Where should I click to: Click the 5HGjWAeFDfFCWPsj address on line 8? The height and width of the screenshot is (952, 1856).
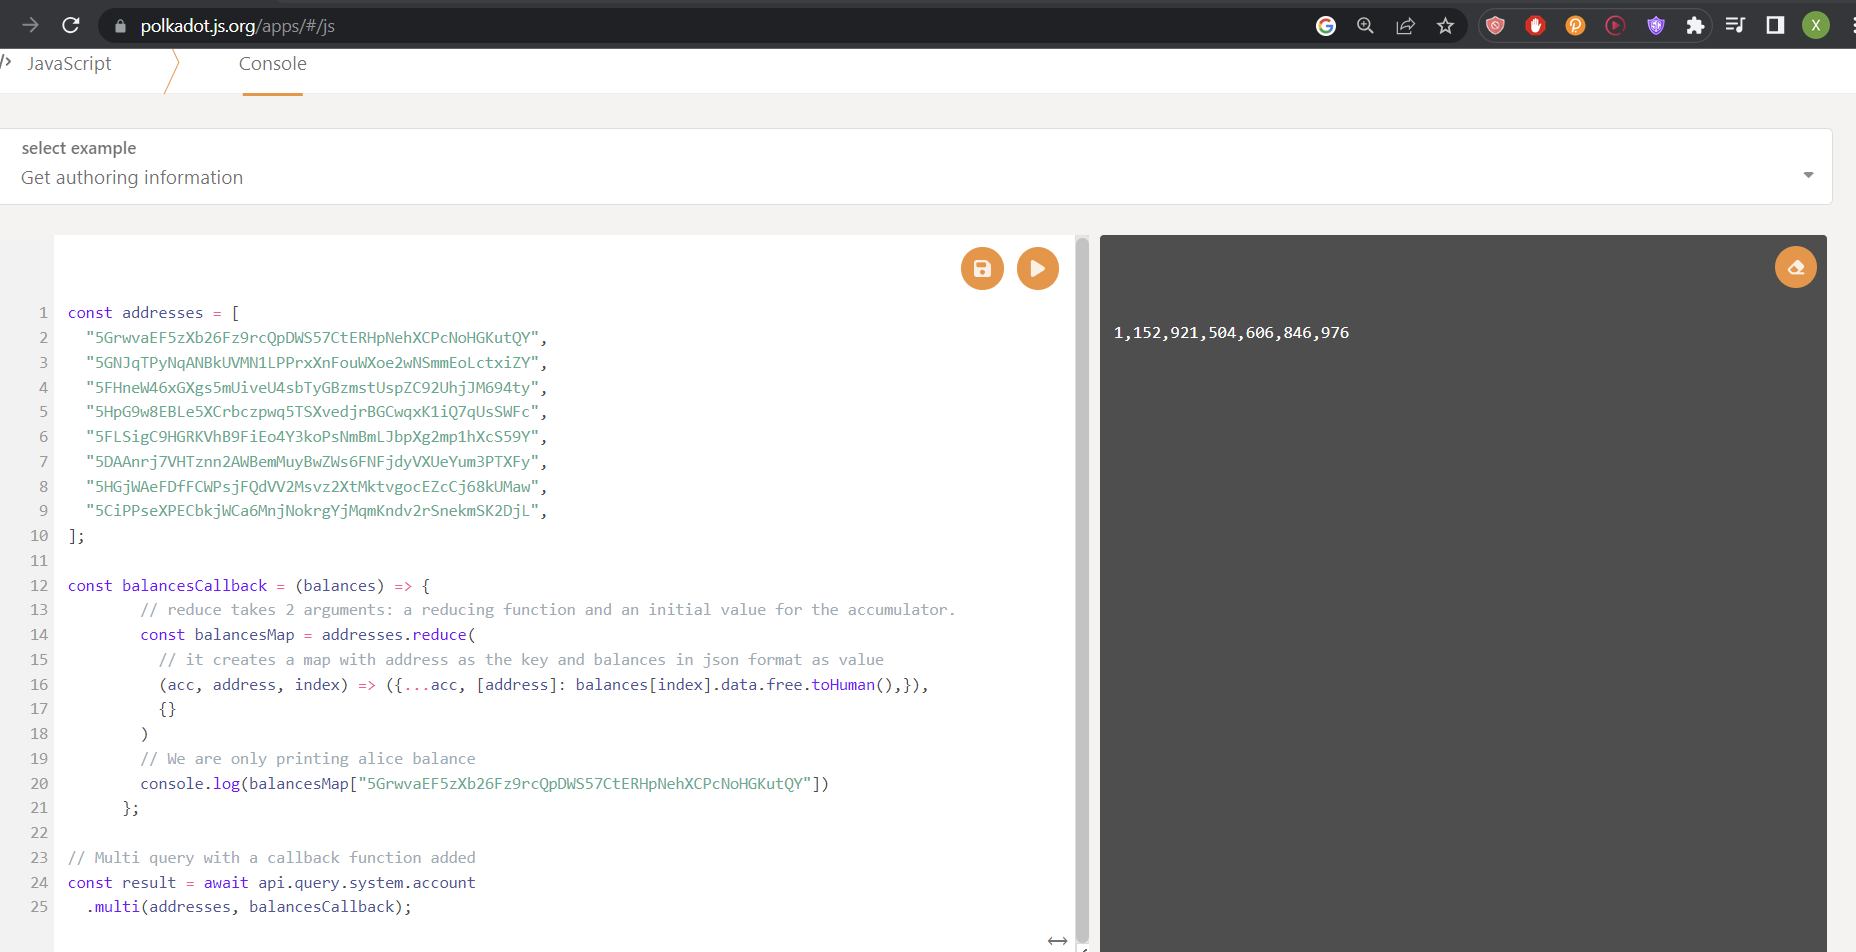(312, 487)
